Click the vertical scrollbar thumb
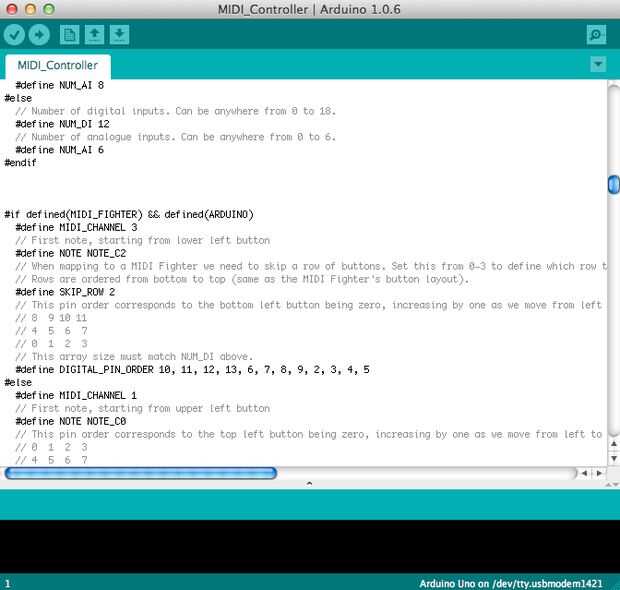Screen dimensions: 620x590 (x=613, y=185)
